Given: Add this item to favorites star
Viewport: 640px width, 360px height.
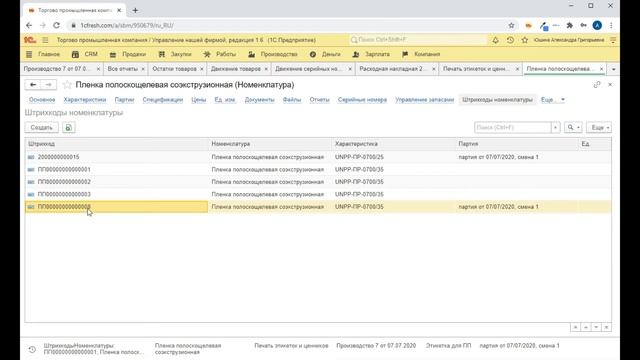Looking at the screenshot, I should tap(67, 85).
